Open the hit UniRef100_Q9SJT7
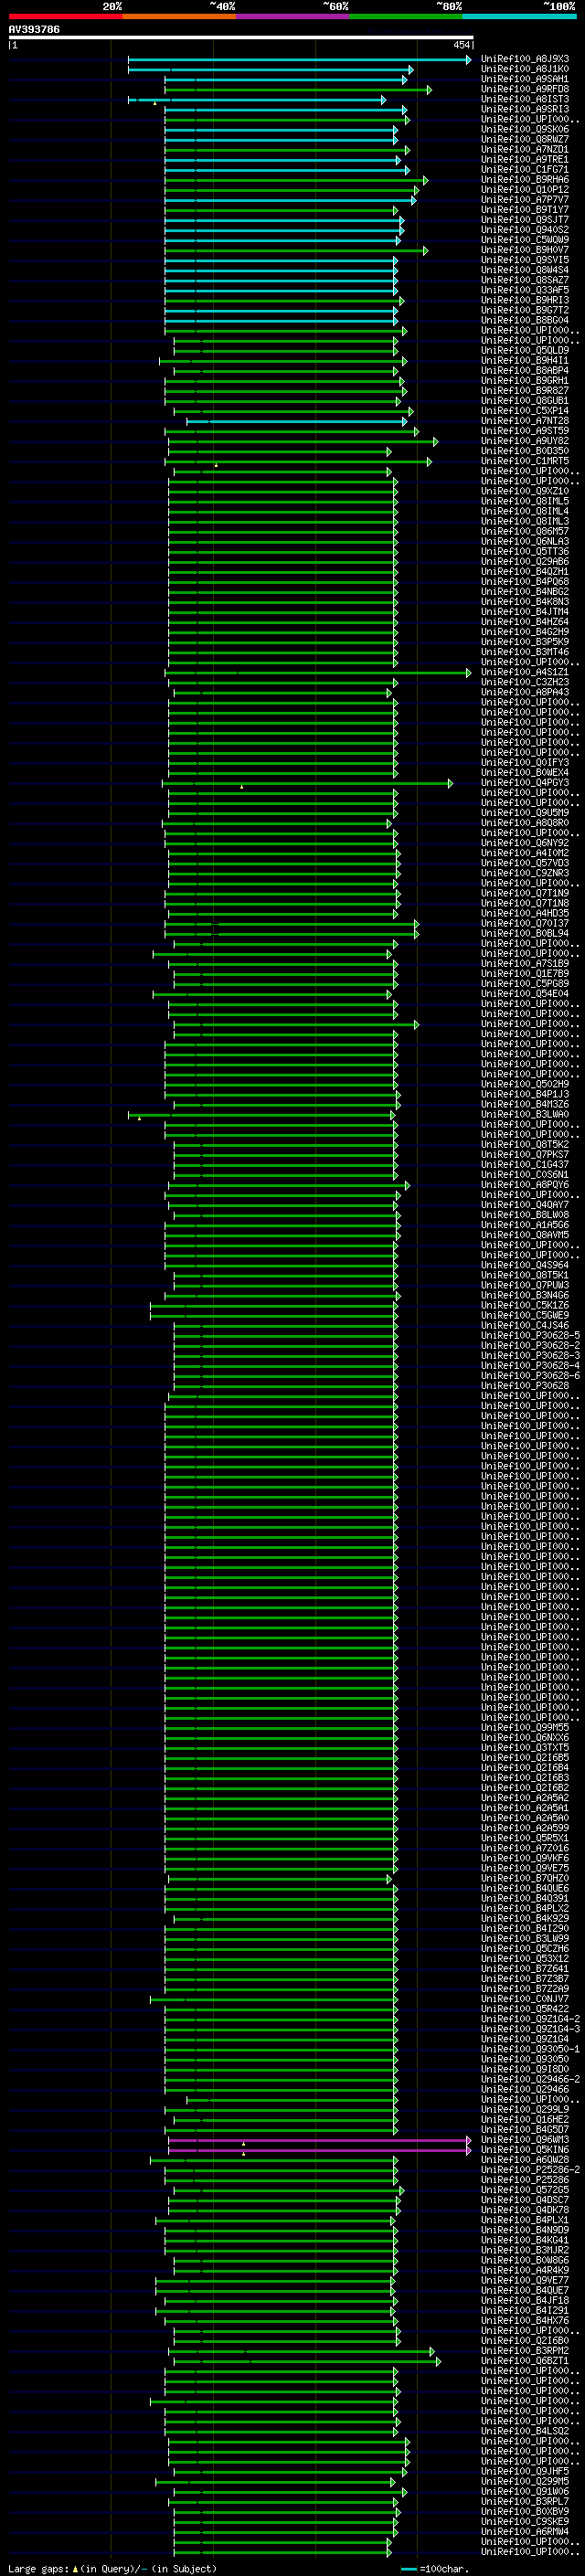585x2576 pixels. pyautogui.click(x=525, y=220)
